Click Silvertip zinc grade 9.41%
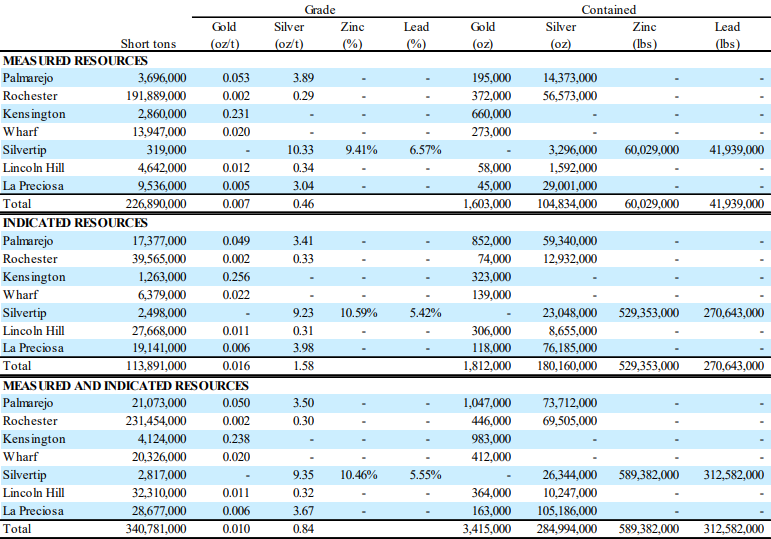This screenshot has width=771, height=539. tap(361, 150)
